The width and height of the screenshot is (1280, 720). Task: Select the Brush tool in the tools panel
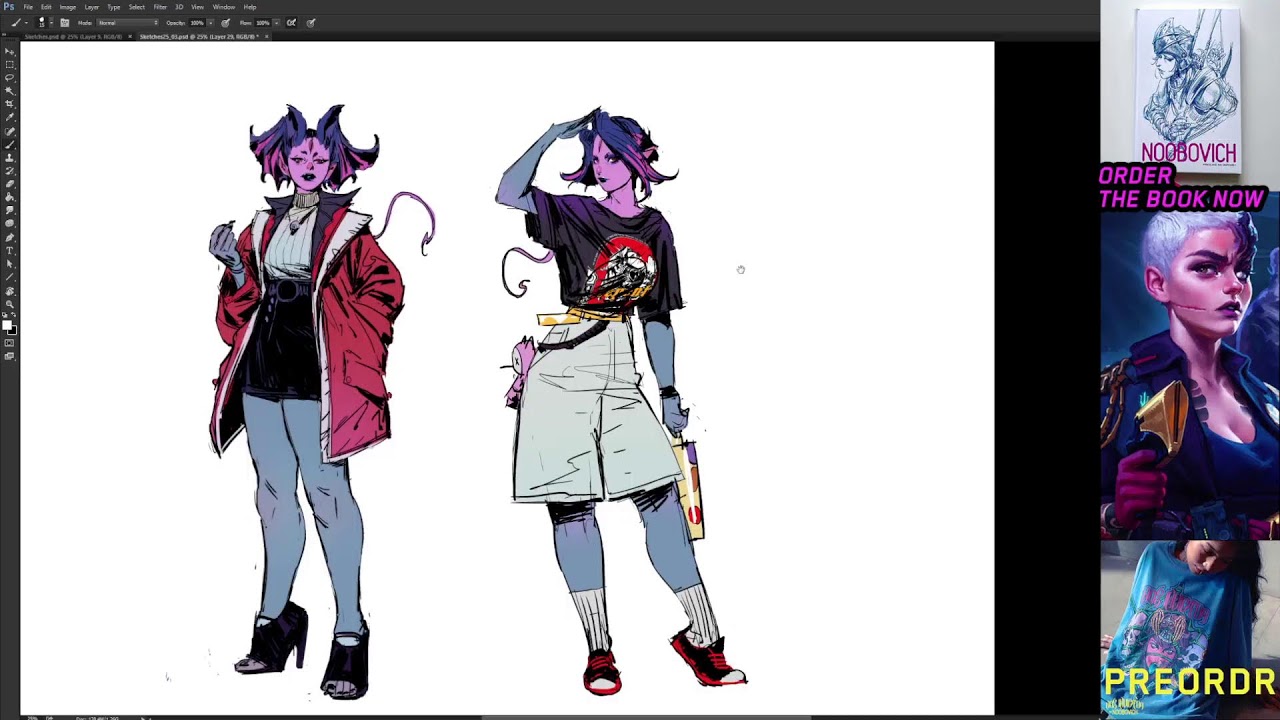pyautogui.click(x=10, y=144)
